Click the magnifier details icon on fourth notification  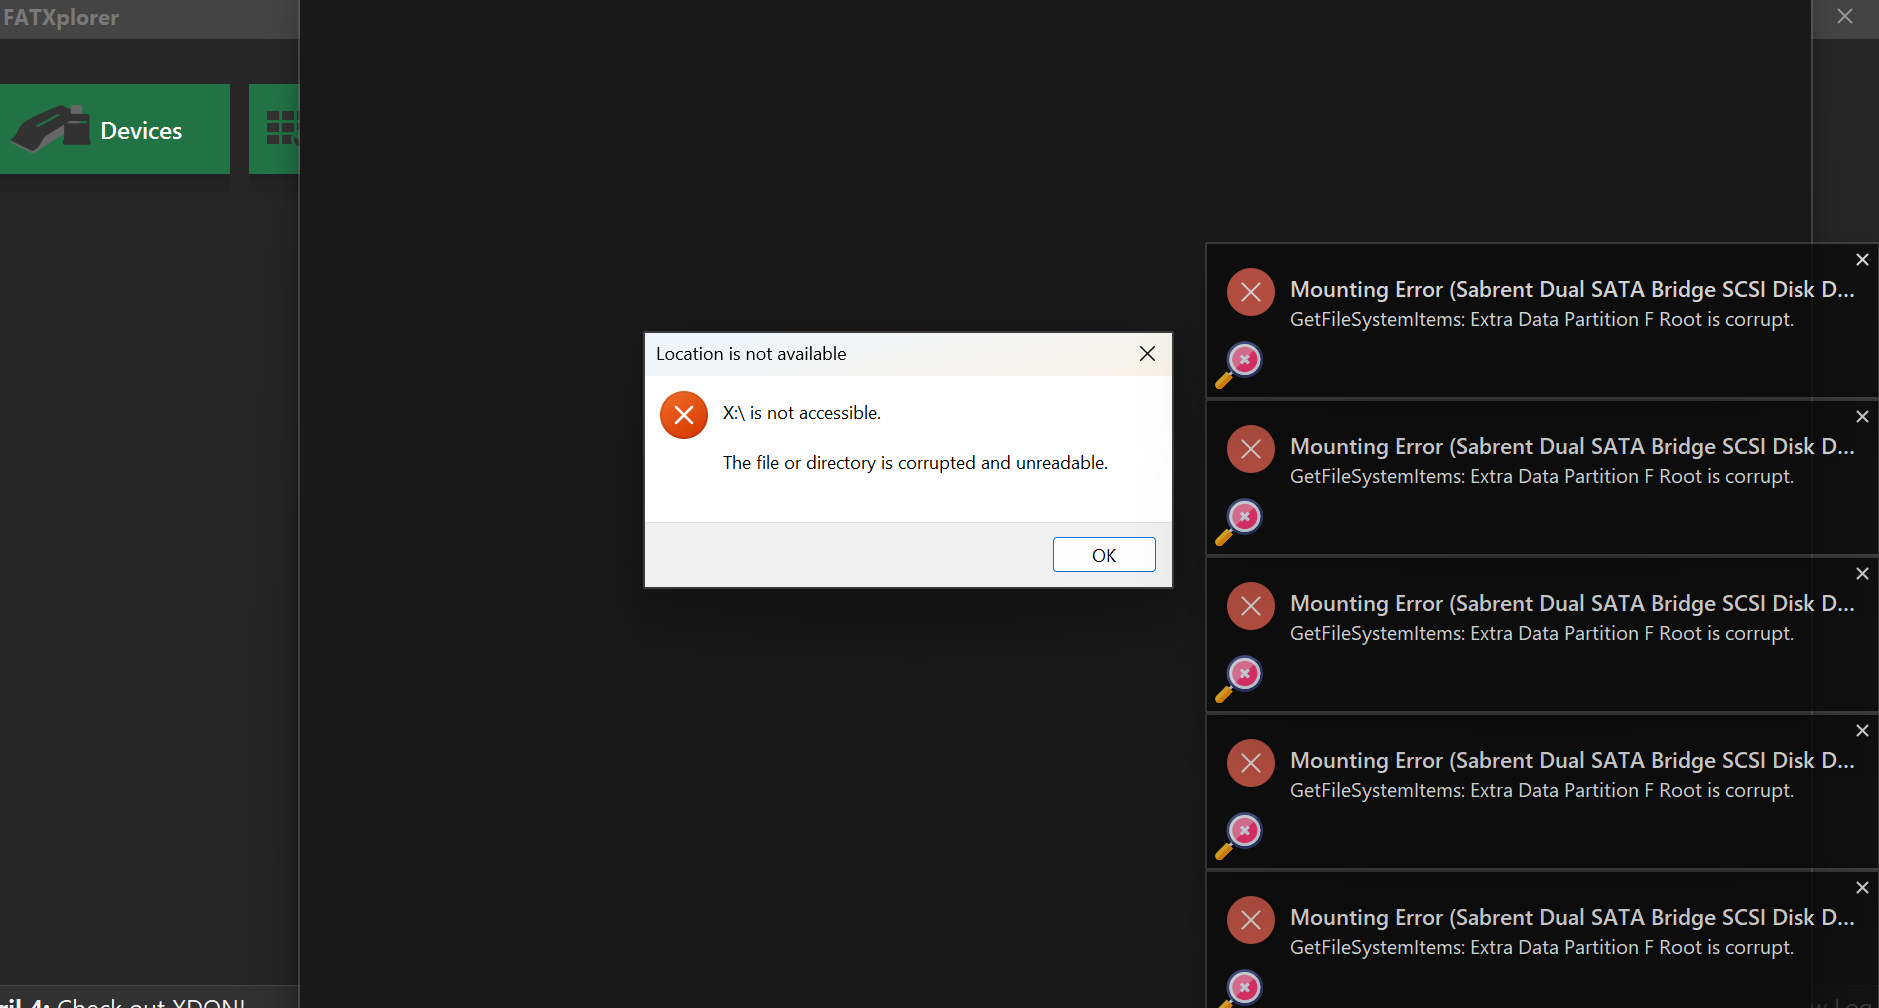pos(1239,836)
